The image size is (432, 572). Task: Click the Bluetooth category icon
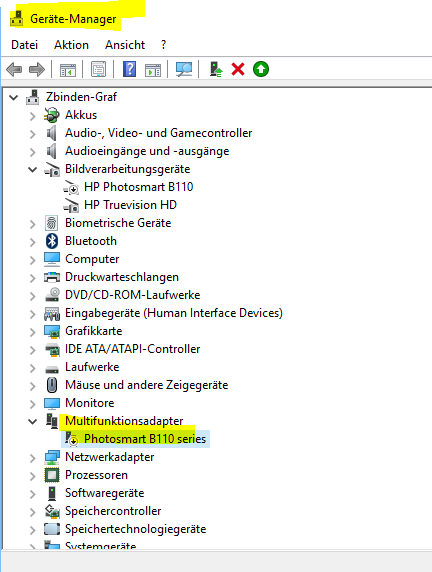point(52,241)
